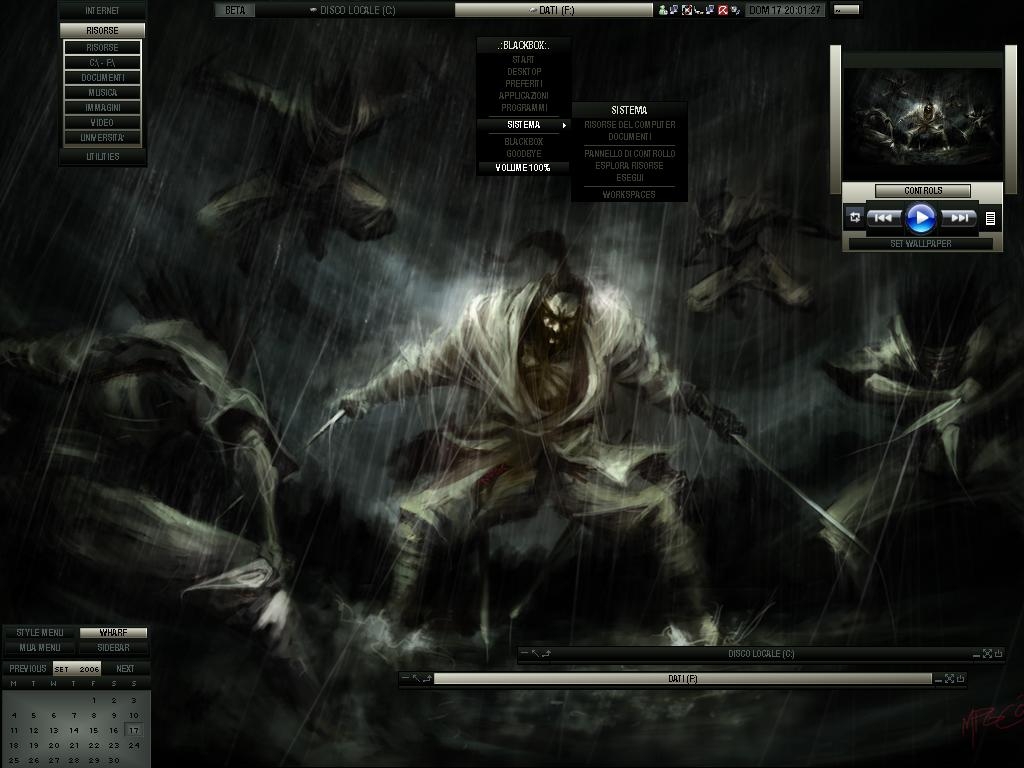The image size is (1024, 768).
Task: Open the Video sidebar button
Action: 103,123
